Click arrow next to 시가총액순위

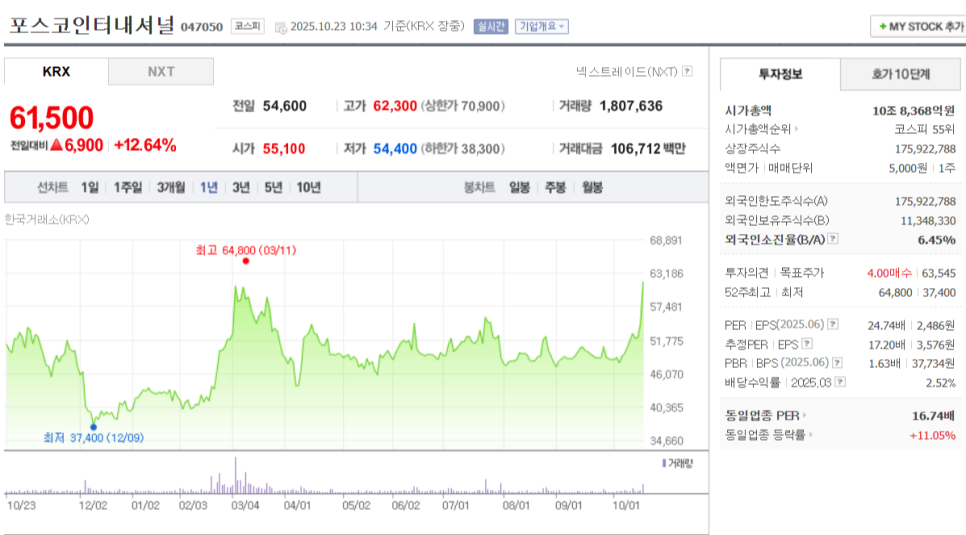797,129
